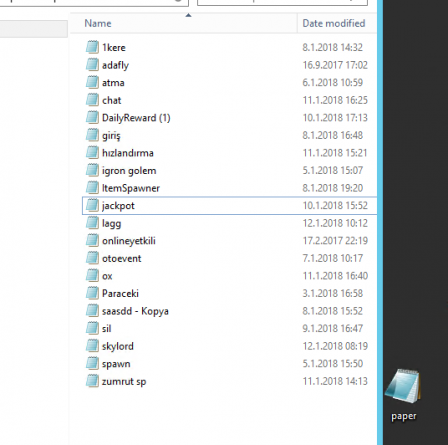Click the spawn file icon

[92, 364]
